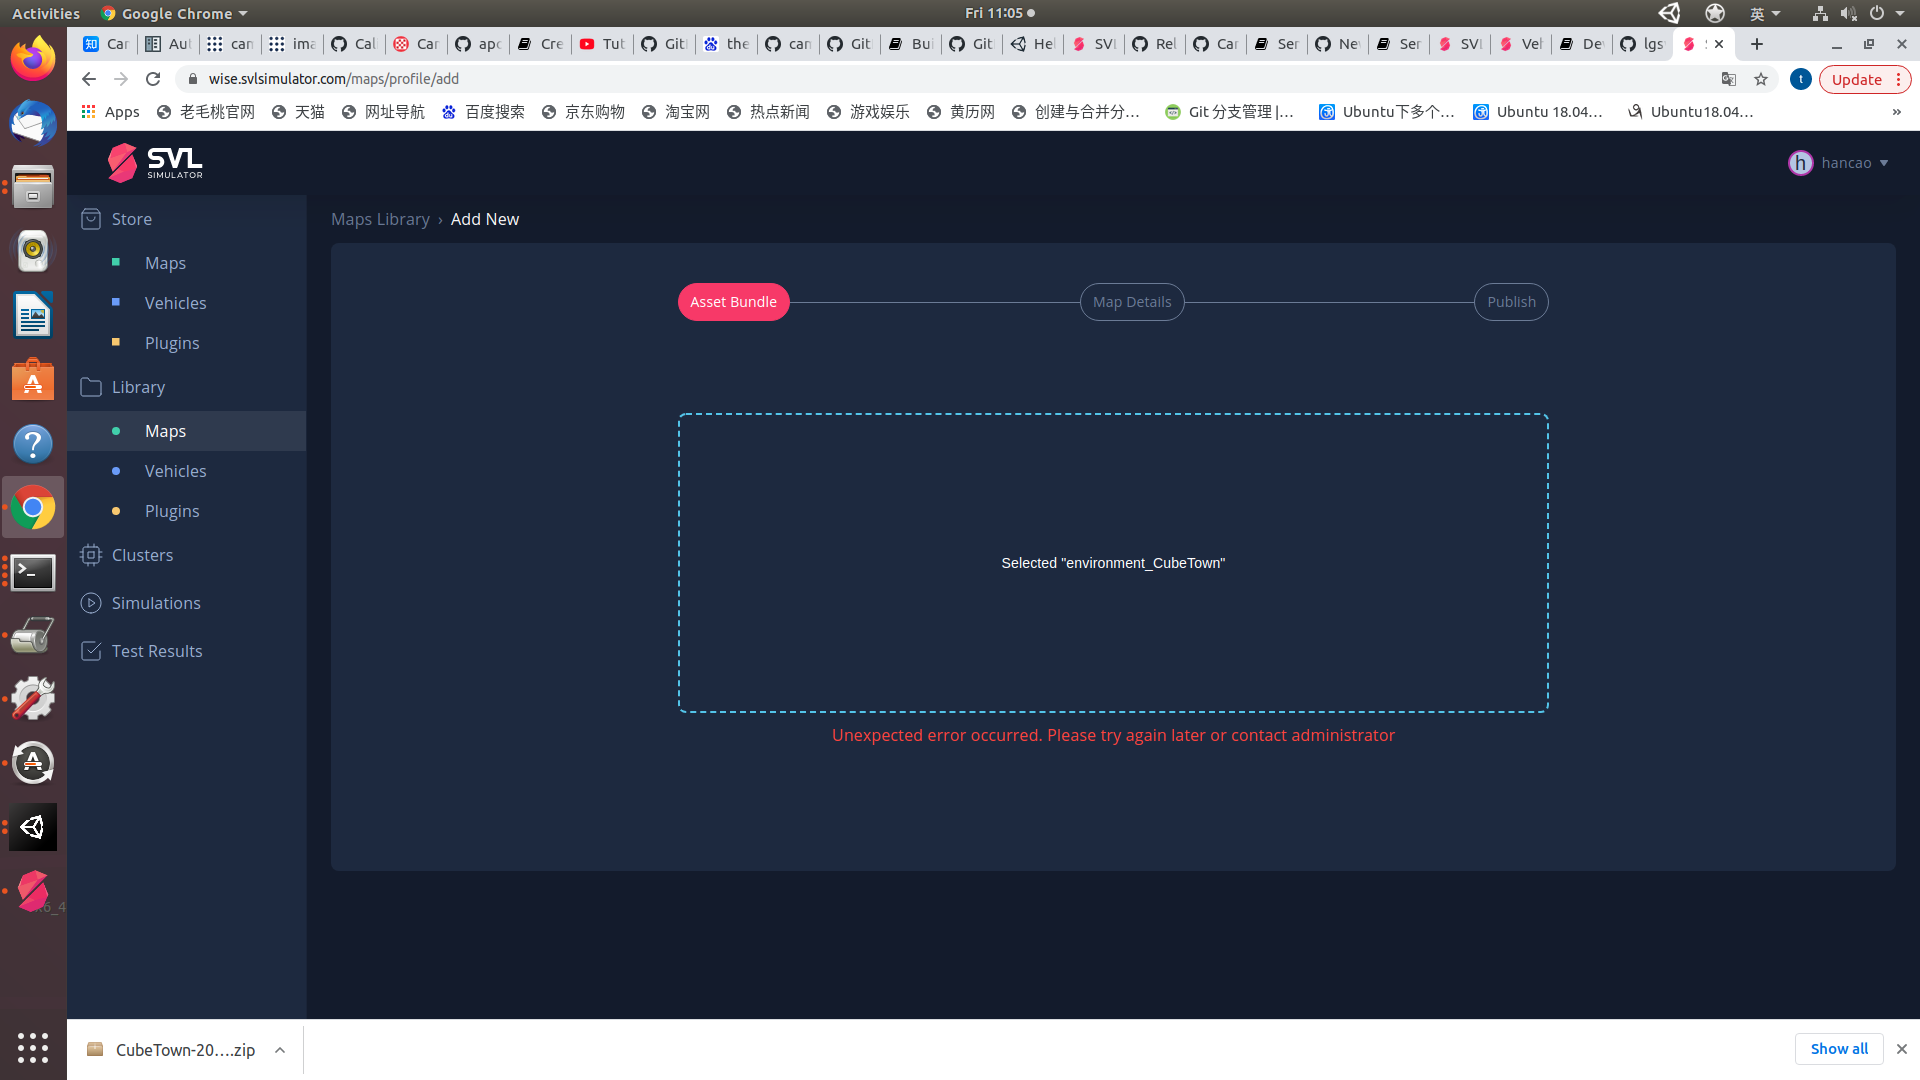Click the translate icon in the address bar
1920x1080 pixels.
(1729, 79)
